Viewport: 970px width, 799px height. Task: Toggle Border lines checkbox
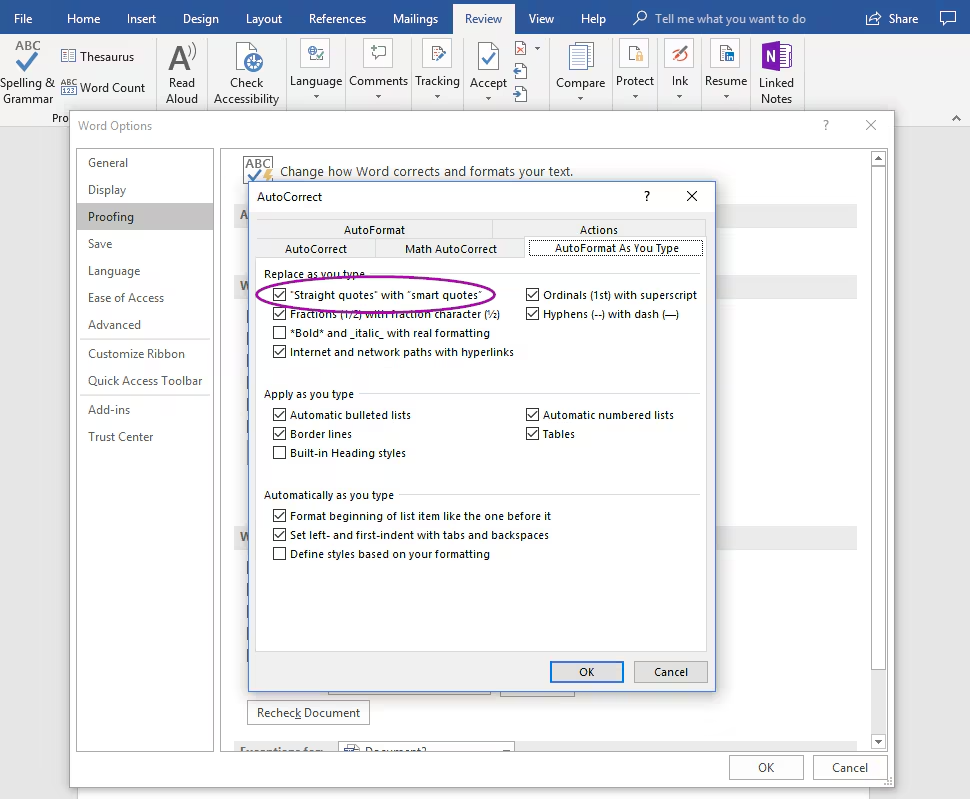280,434
